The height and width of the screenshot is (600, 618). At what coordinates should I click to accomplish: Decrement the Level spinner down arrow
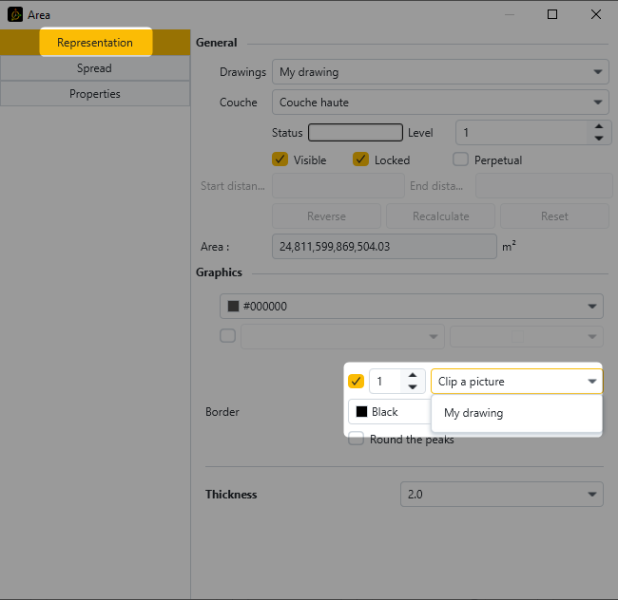coord(598,138)
